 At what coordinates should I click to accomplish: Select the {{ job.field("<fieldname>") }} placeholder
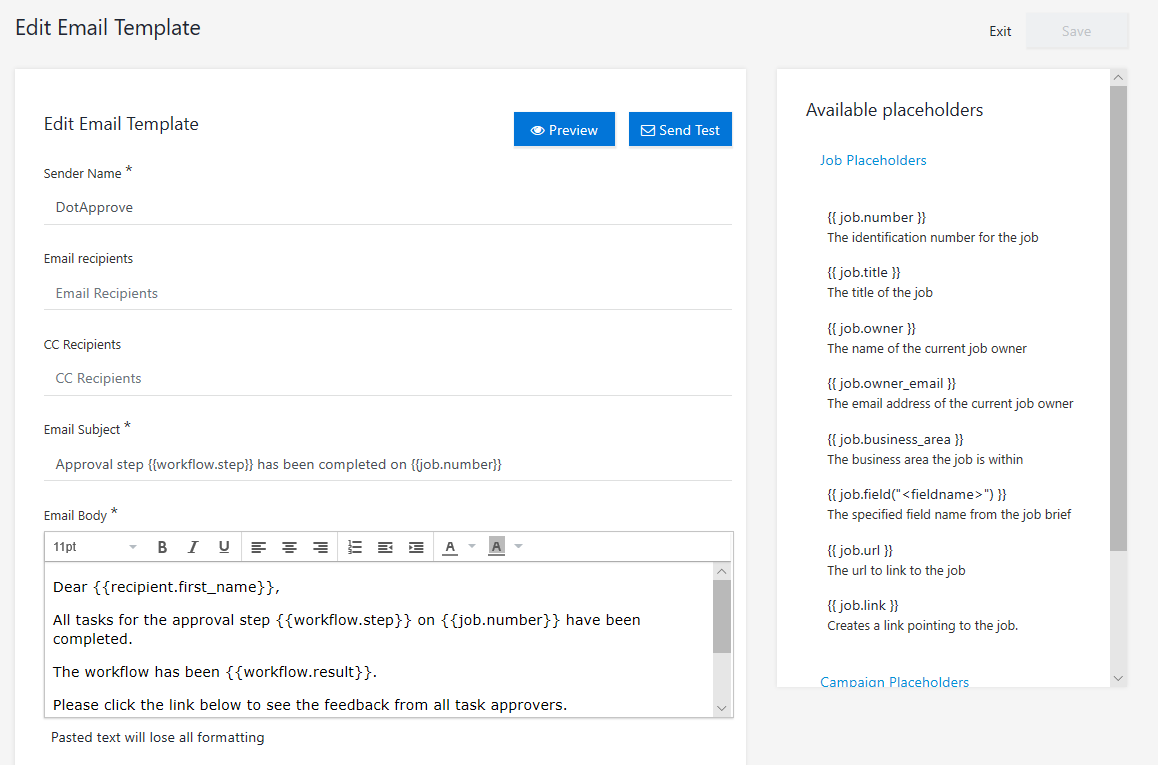click(917, 494)
